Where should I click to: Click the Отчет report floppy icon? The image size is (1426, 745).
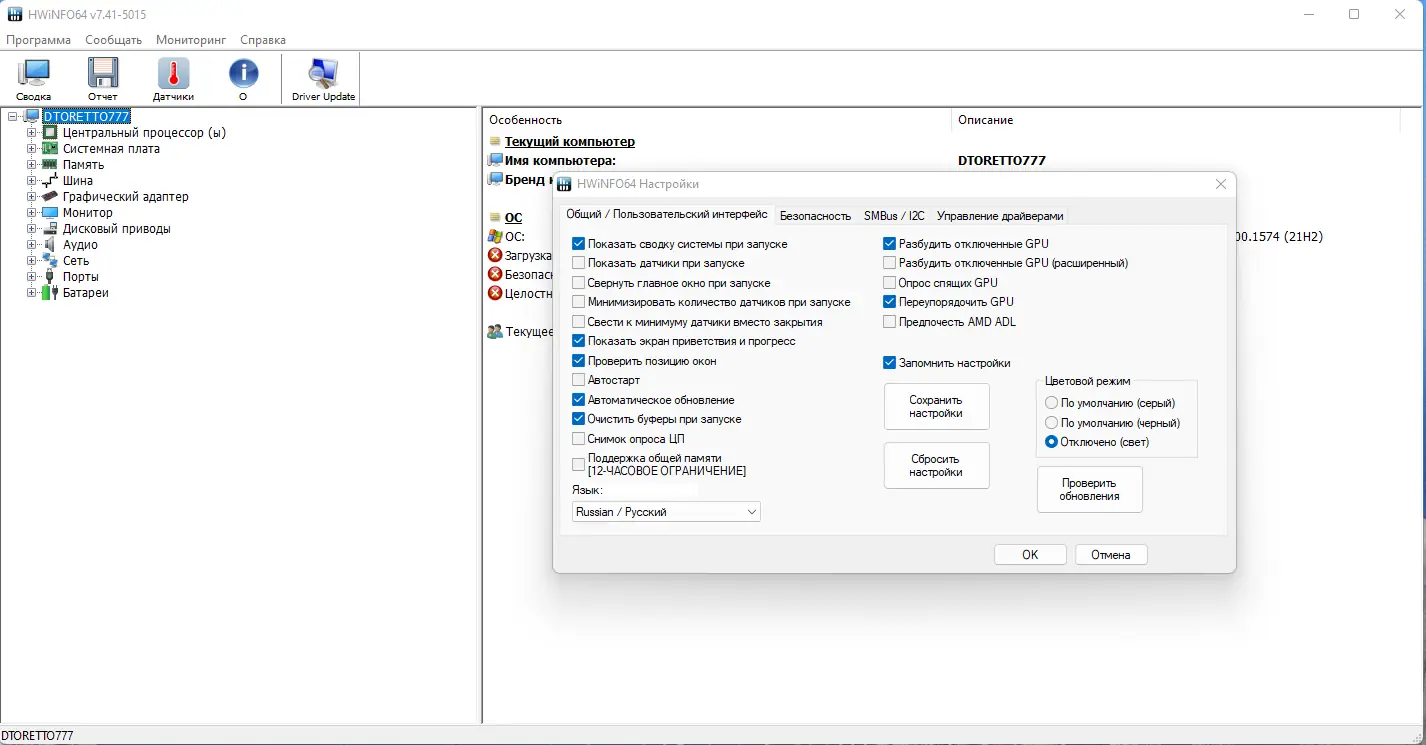[103, 73]
